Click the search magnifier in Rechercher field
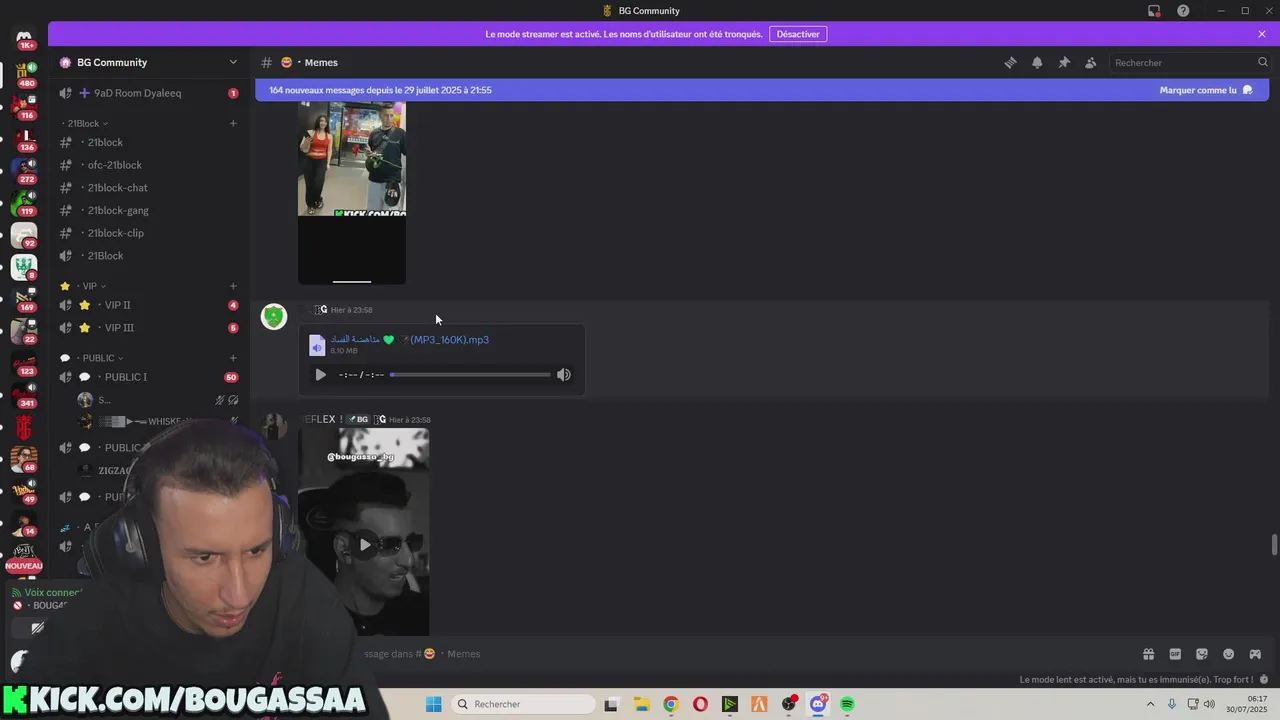The width and height of the screenshot is (1280, 720). tap(1262, 62)
